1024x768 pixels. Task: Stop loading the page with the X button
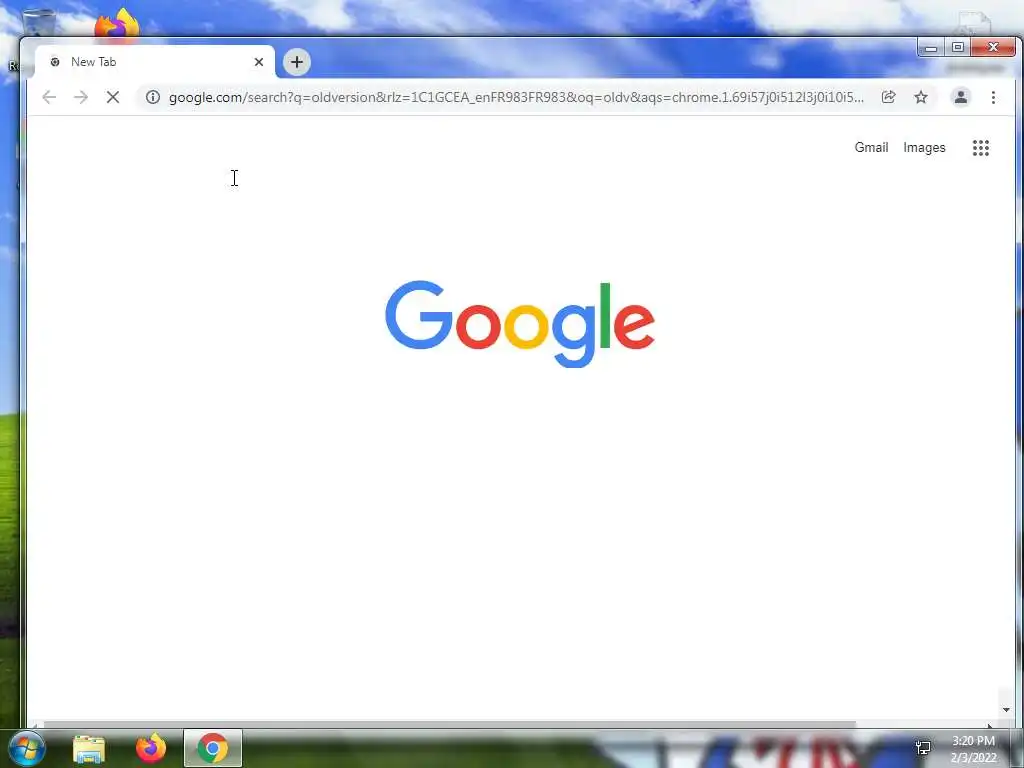(x=112, y=97)
